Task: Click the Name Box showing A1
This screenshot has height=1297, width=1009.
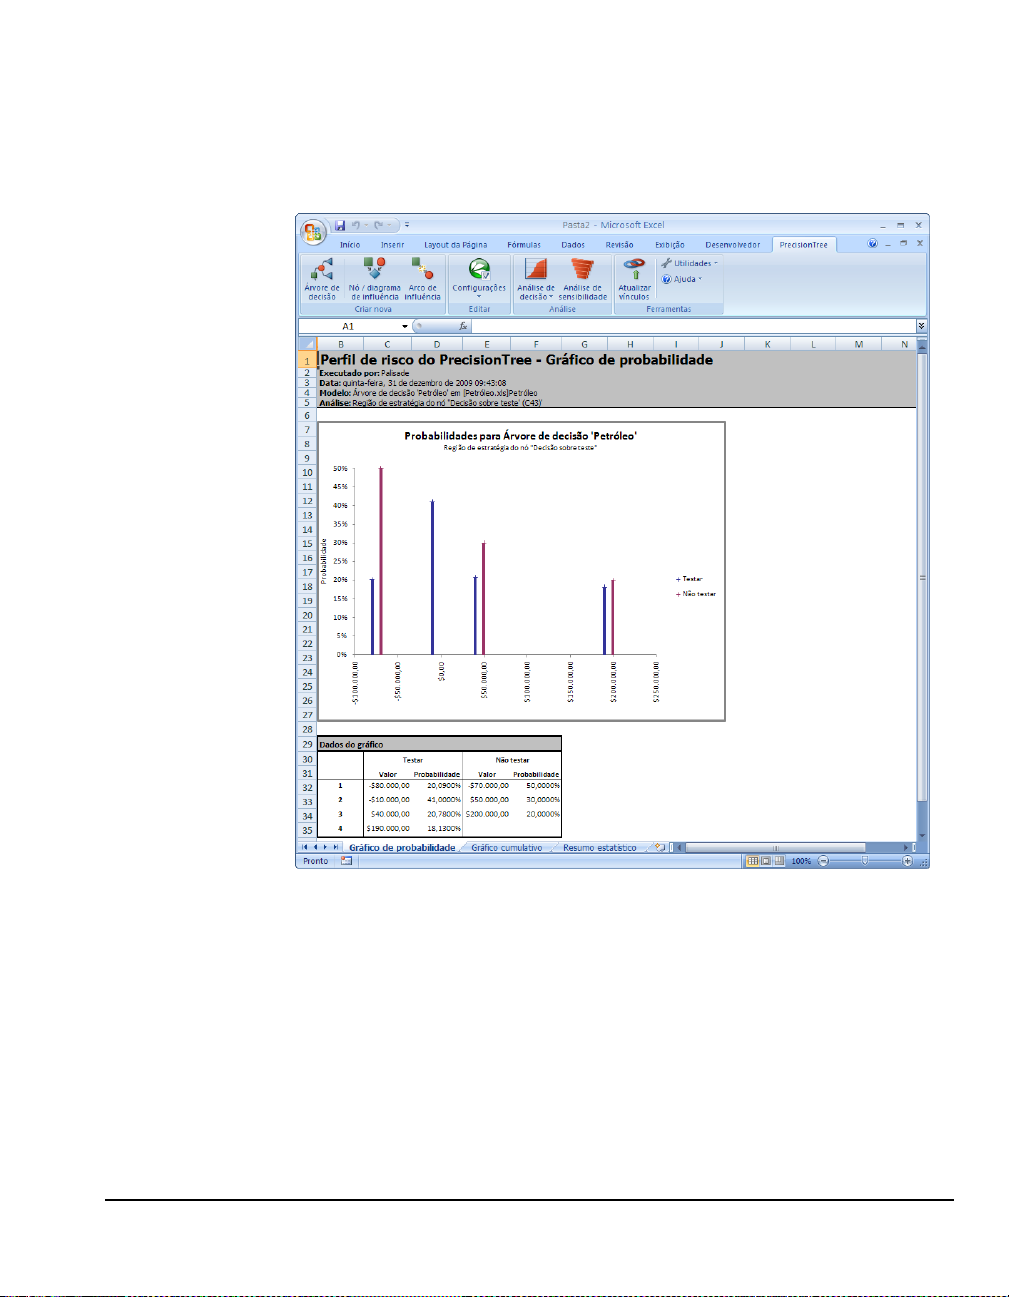Action: click(348, 326)
